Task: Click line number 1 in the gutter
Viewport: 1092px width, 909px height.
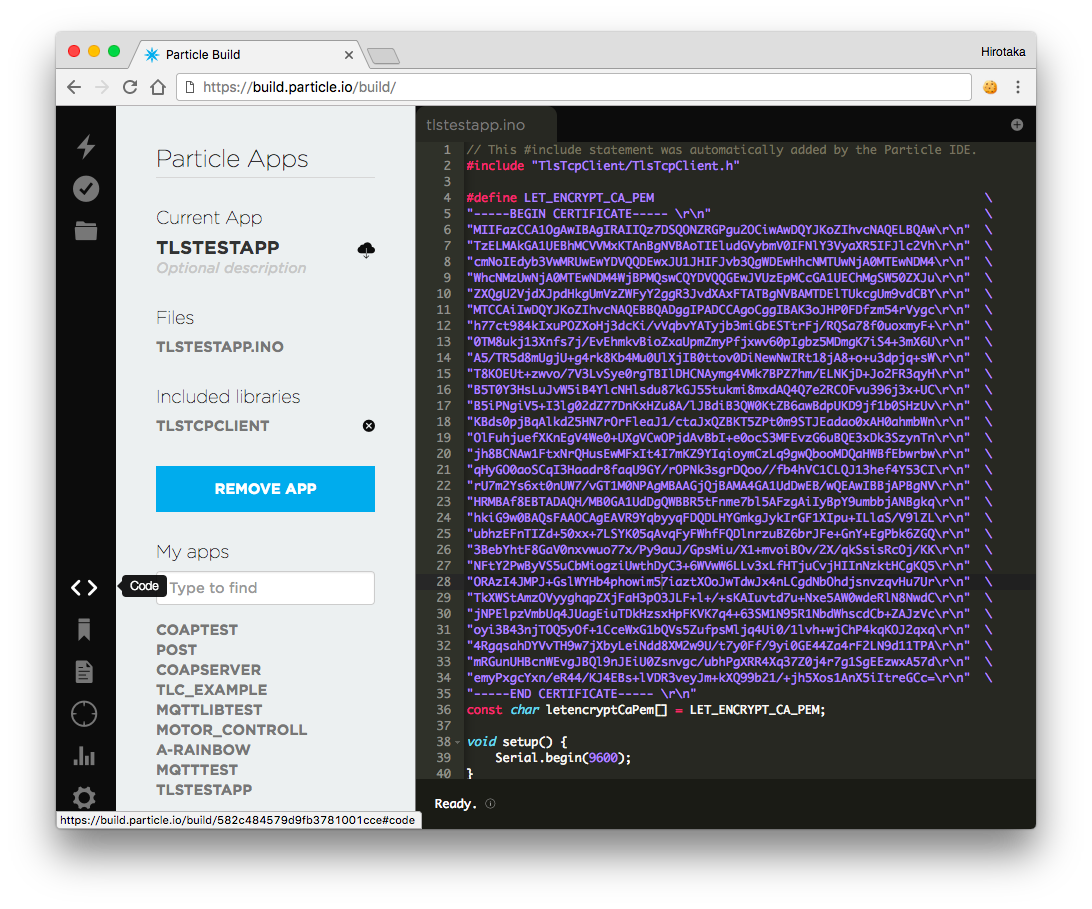Action: coord(447,150)
